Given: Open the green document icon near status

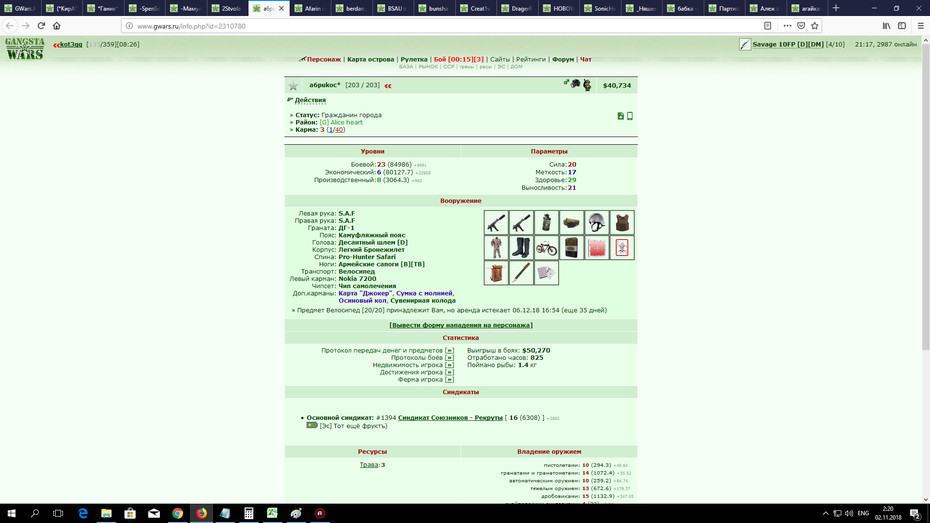Looking at the screenshot, I should click(620, 116).
